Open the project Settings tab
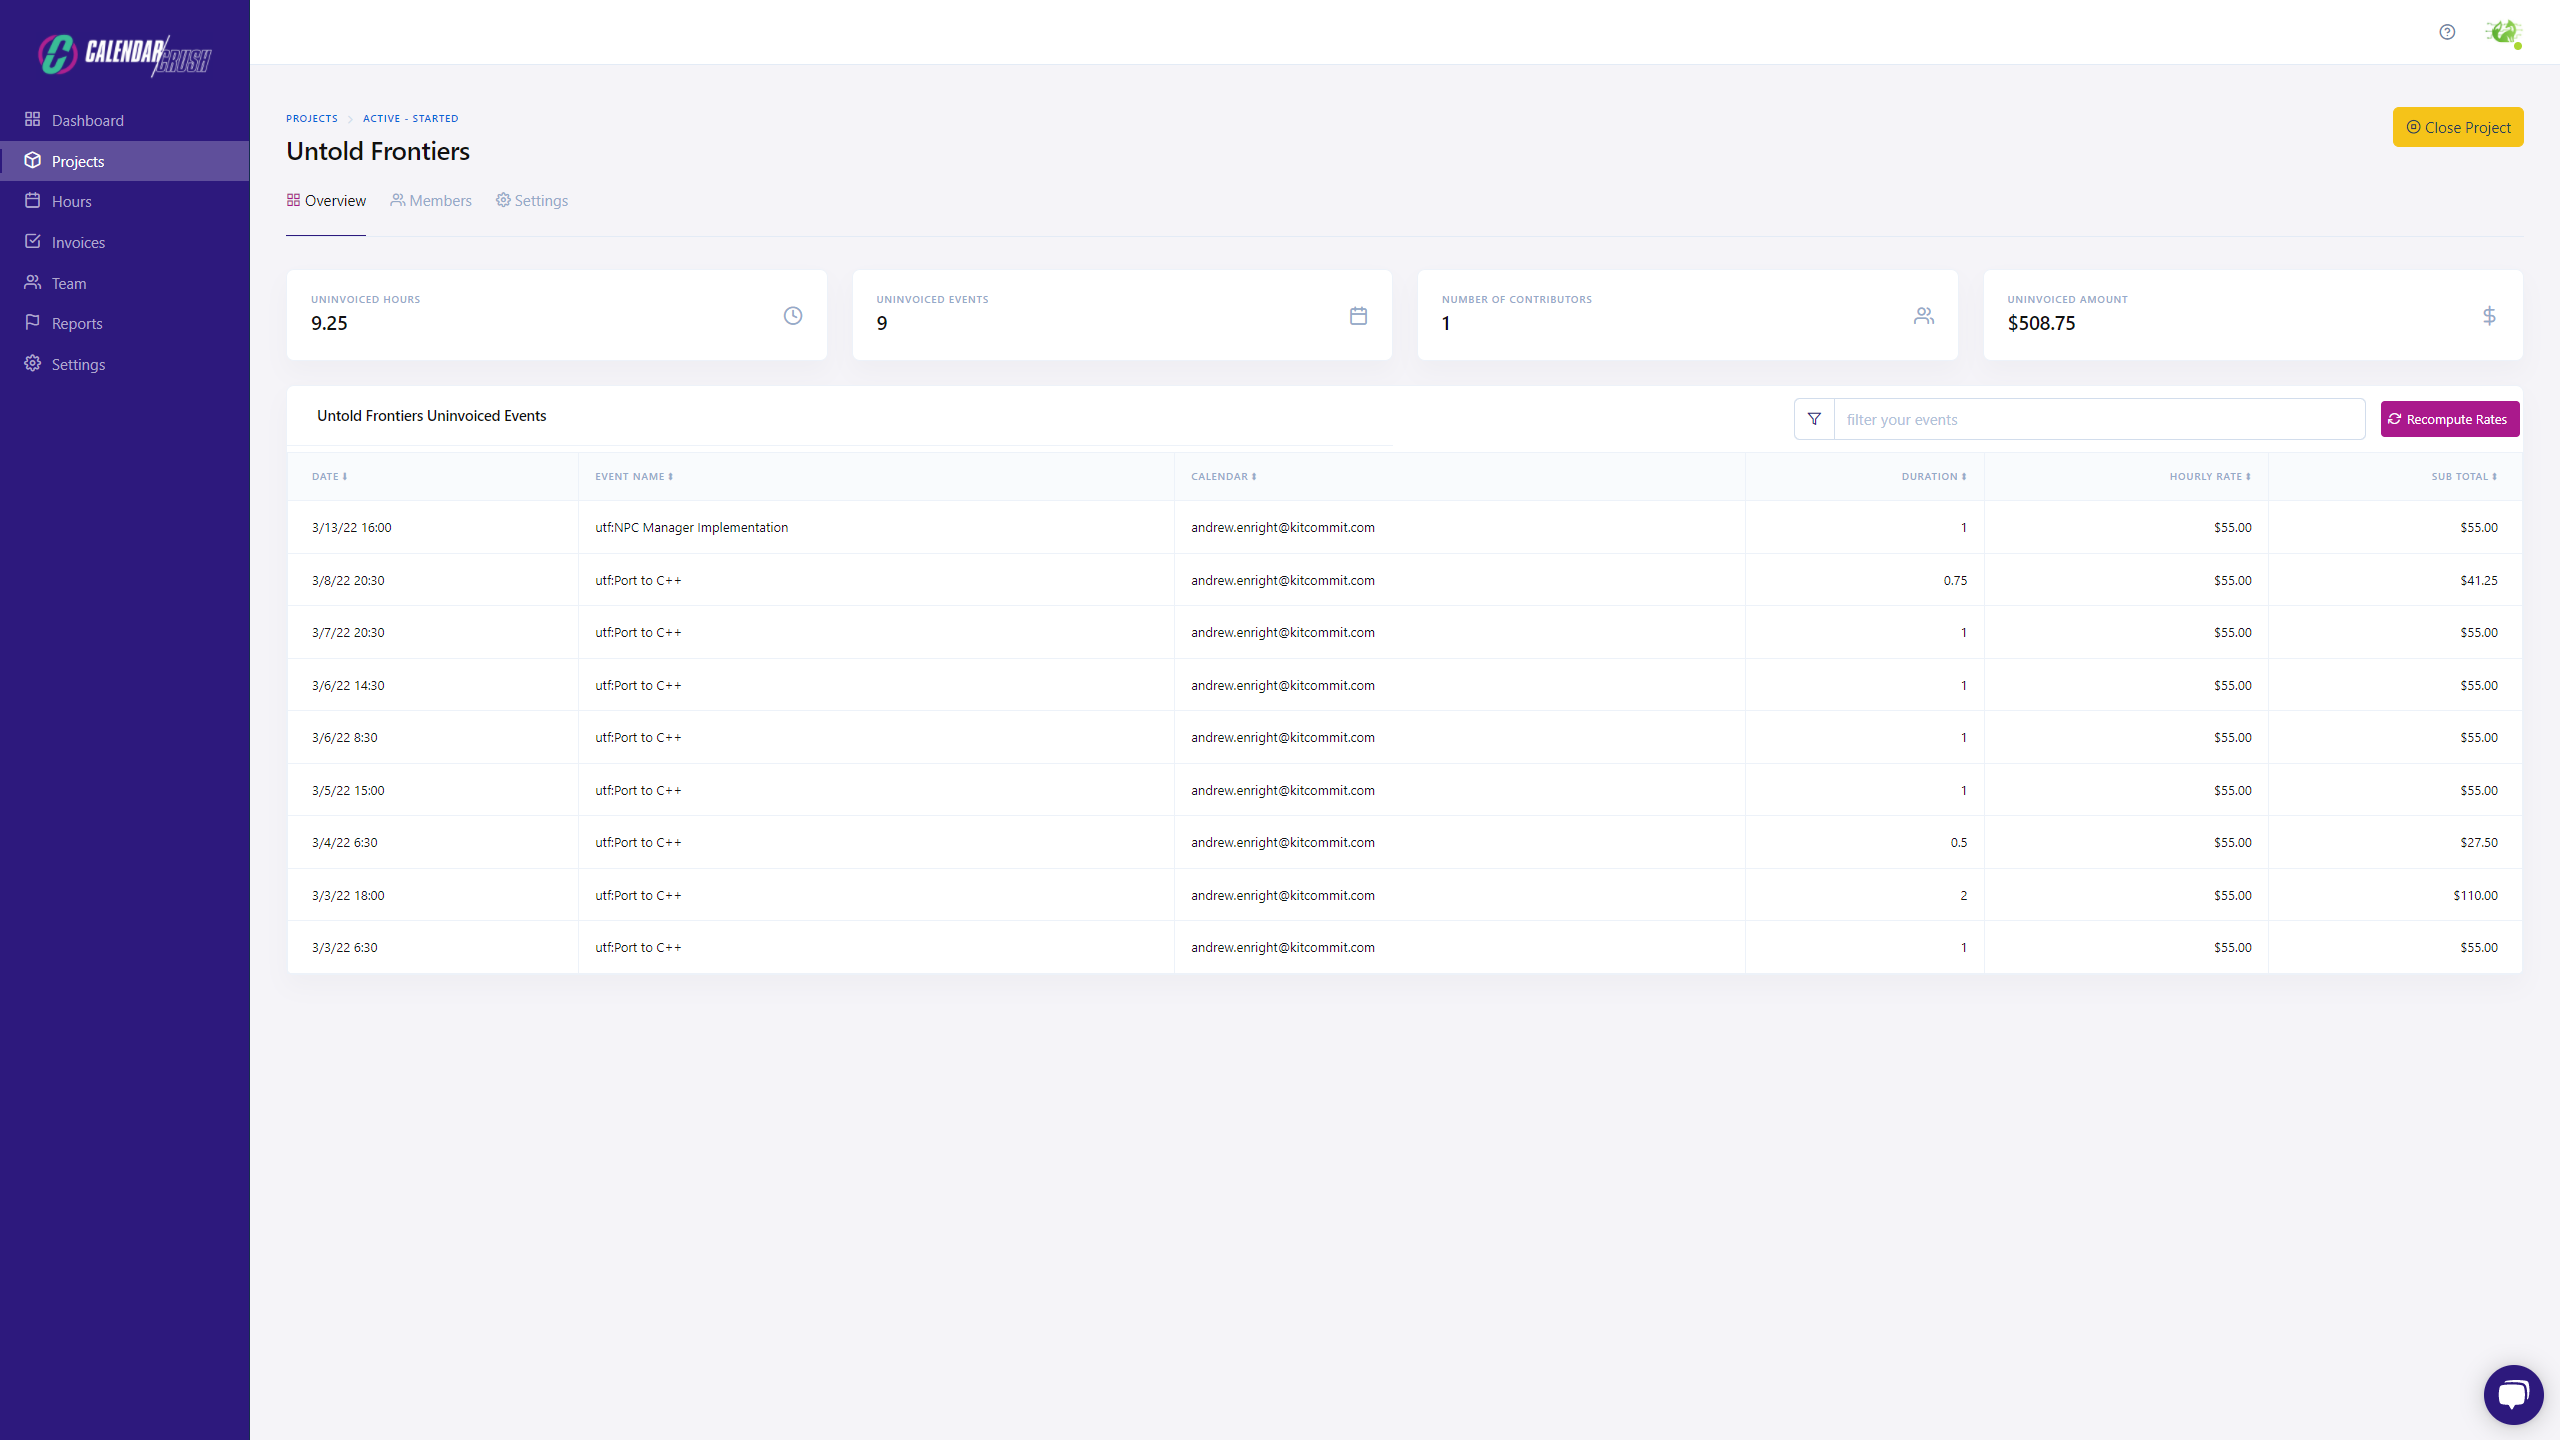Image resolution: width=2560 pixels, height=1440 pixels. pos(532,201)
